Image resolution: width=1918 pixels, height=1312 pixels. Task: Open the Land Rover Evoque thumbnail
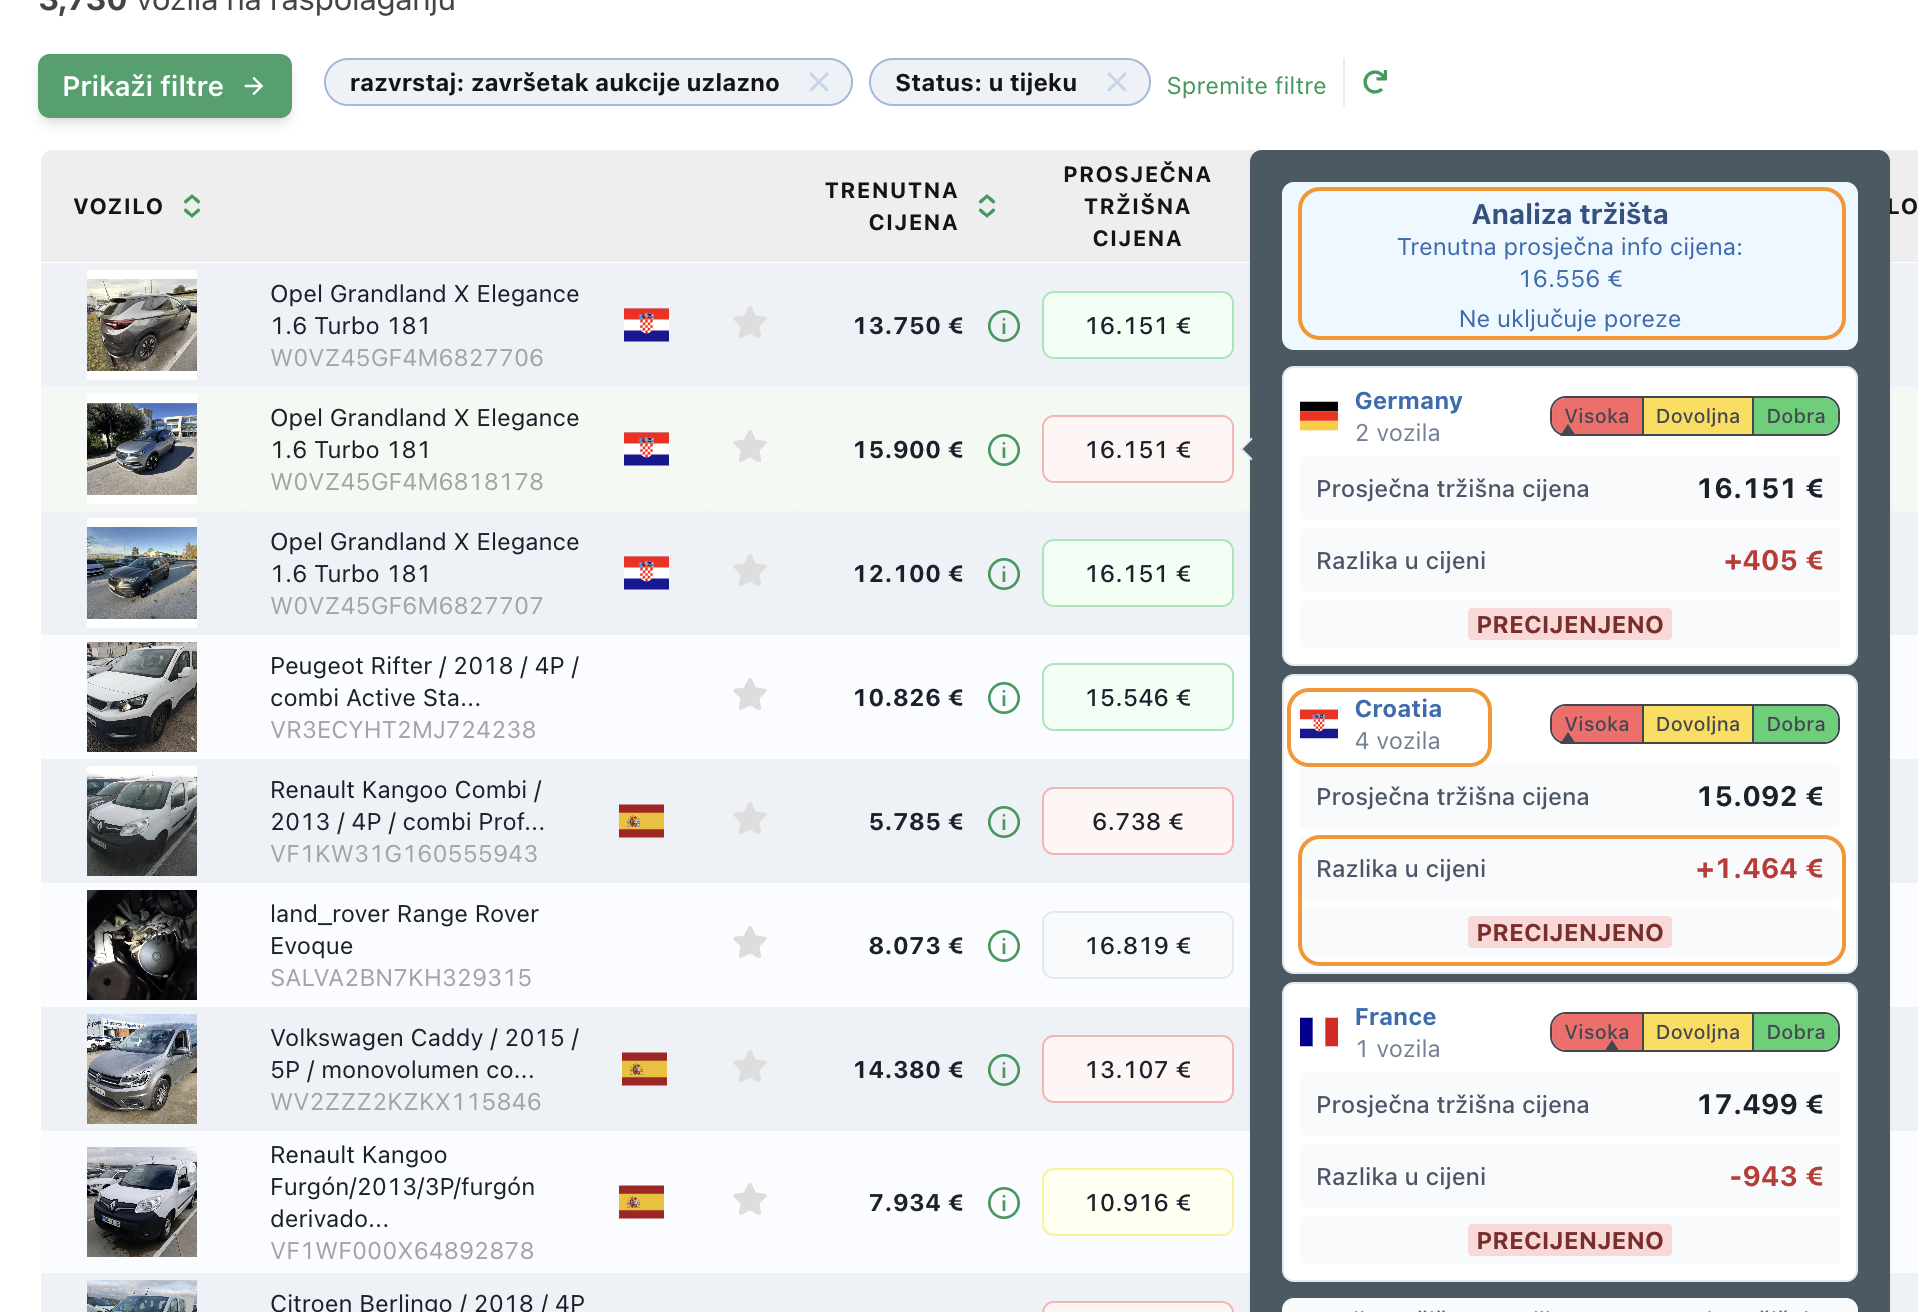[142, 945]
